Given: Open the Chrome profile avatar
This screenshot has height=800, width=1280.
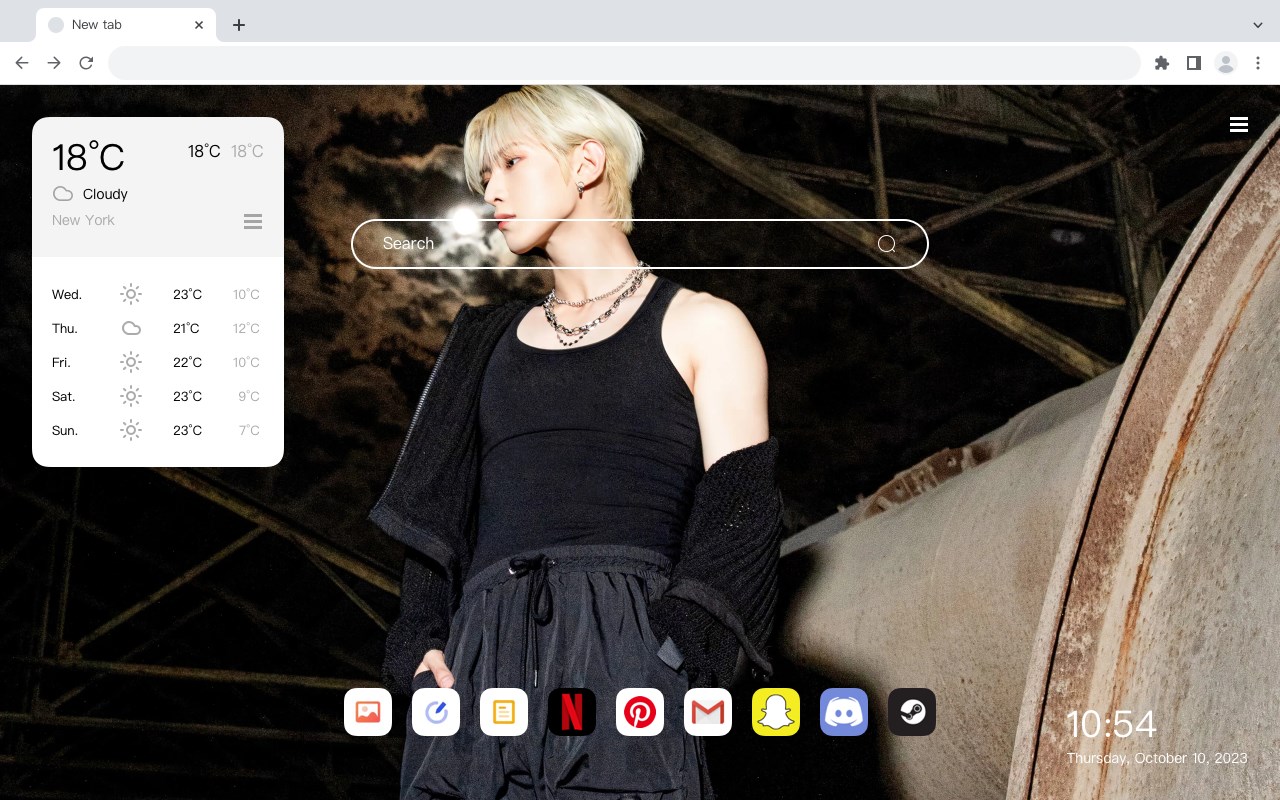Looking at the screenshot, I should [1226, 63].
